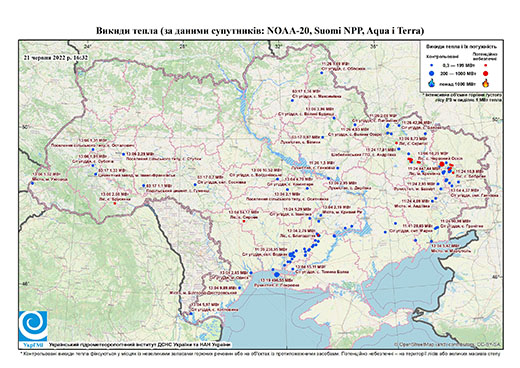Click the blue marker near Mariupol

click(x=431, y=241)
